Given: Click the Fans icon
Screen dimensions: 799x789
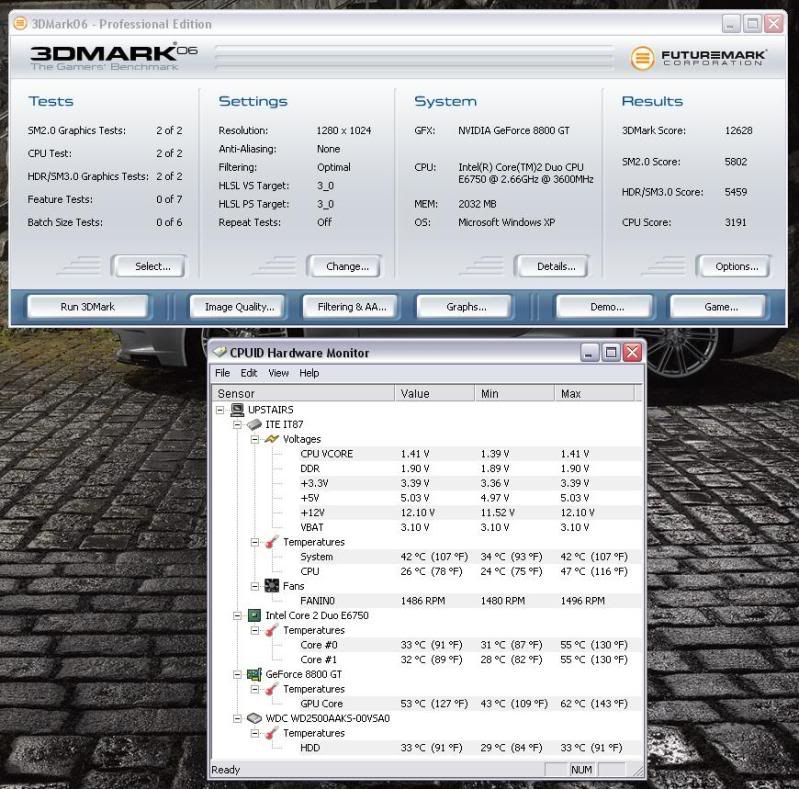Looking at the screenshot, I should pos(272,586).
